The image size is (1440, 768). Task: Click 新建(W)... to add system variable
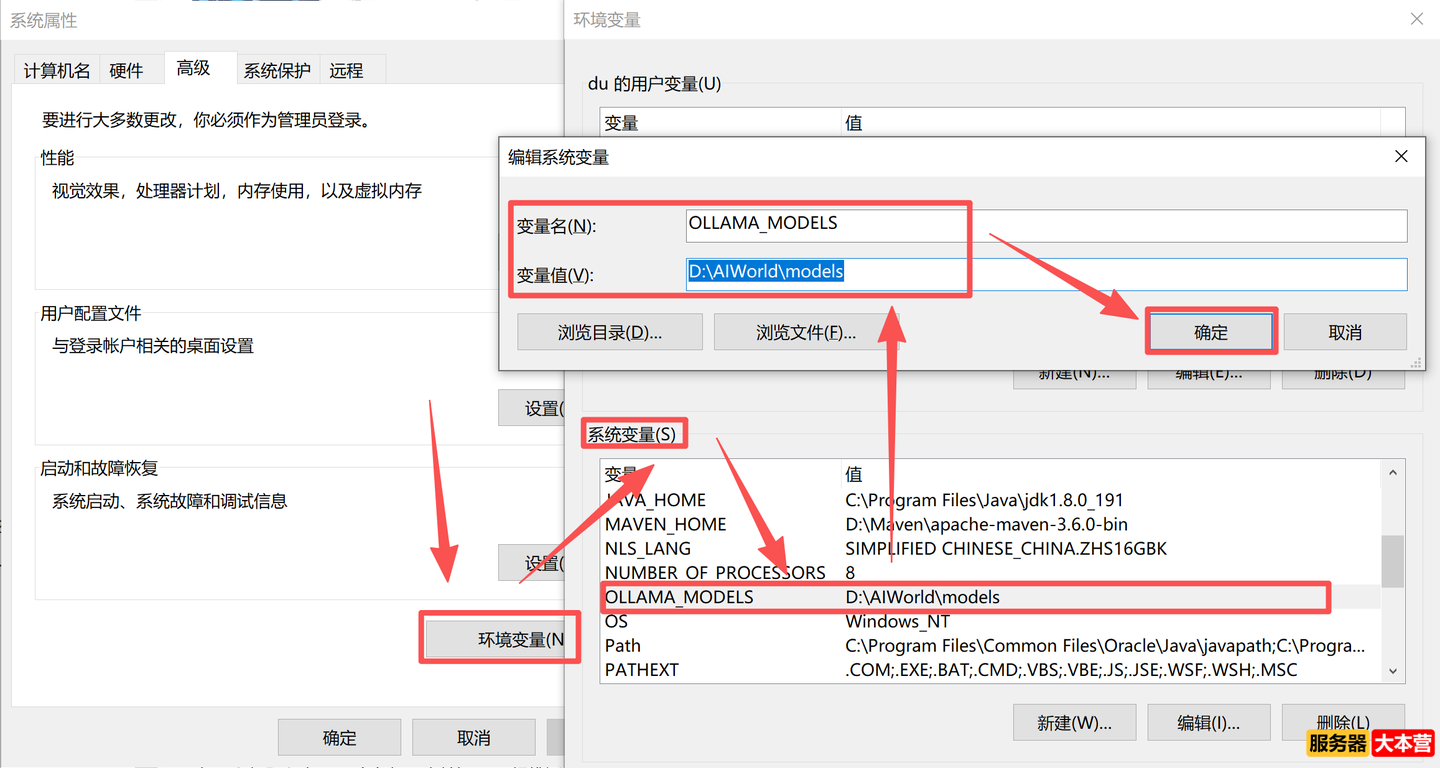(1074, 722)
